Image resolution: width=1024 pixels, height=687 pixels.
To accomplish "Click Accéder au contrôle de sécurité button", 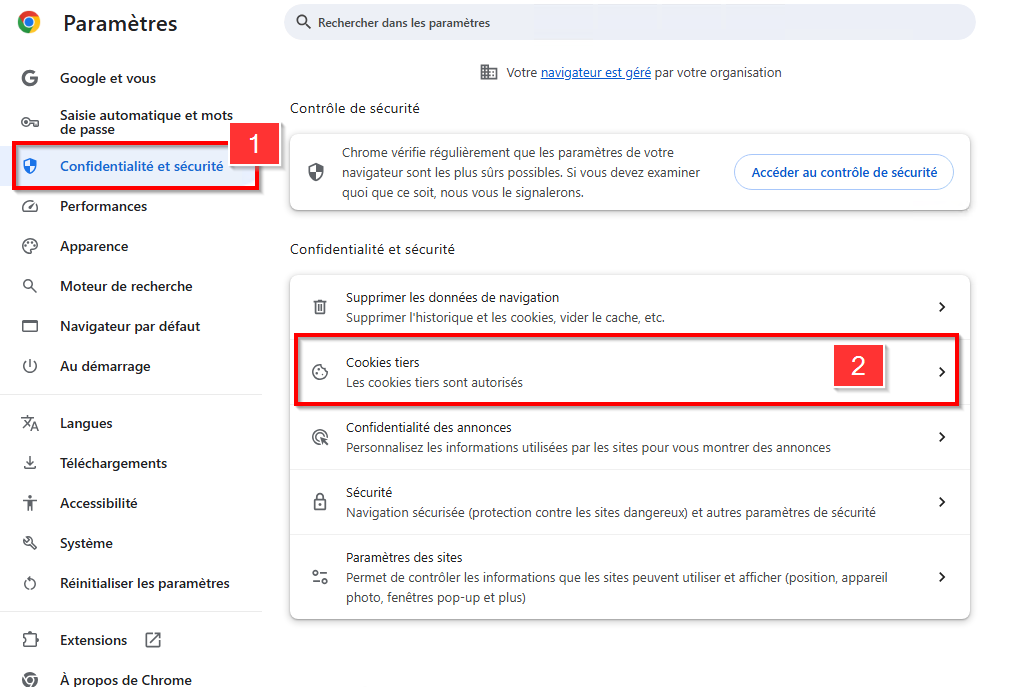I will (844, 172).
